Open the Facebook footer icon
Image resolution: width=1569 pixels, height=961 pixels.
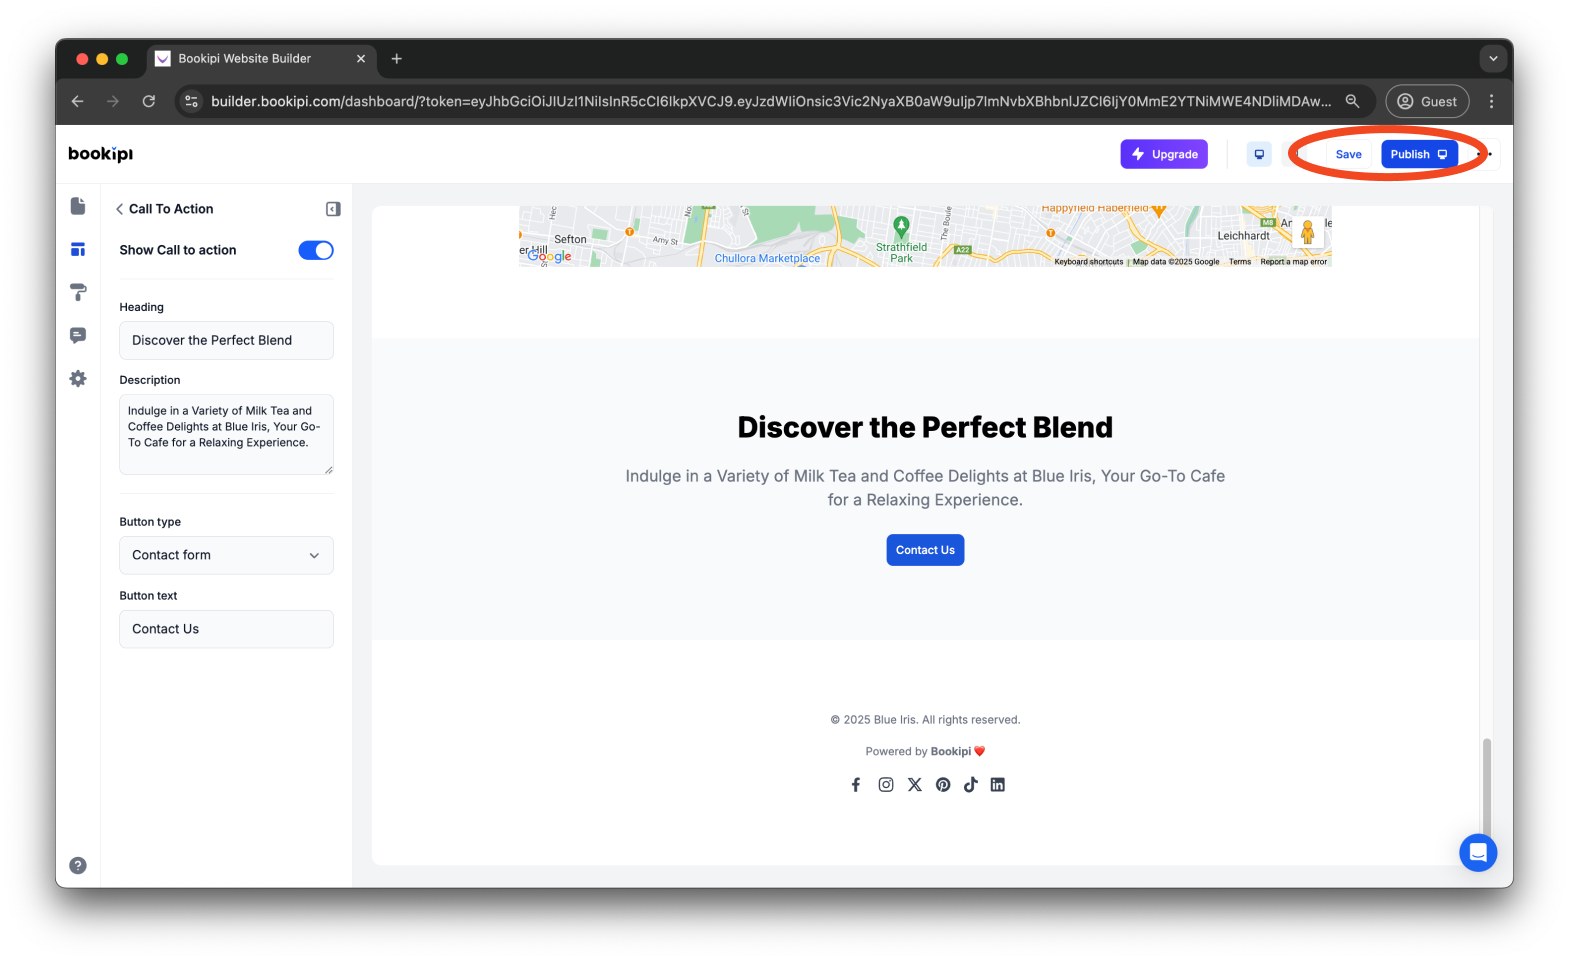coord(856,785)
